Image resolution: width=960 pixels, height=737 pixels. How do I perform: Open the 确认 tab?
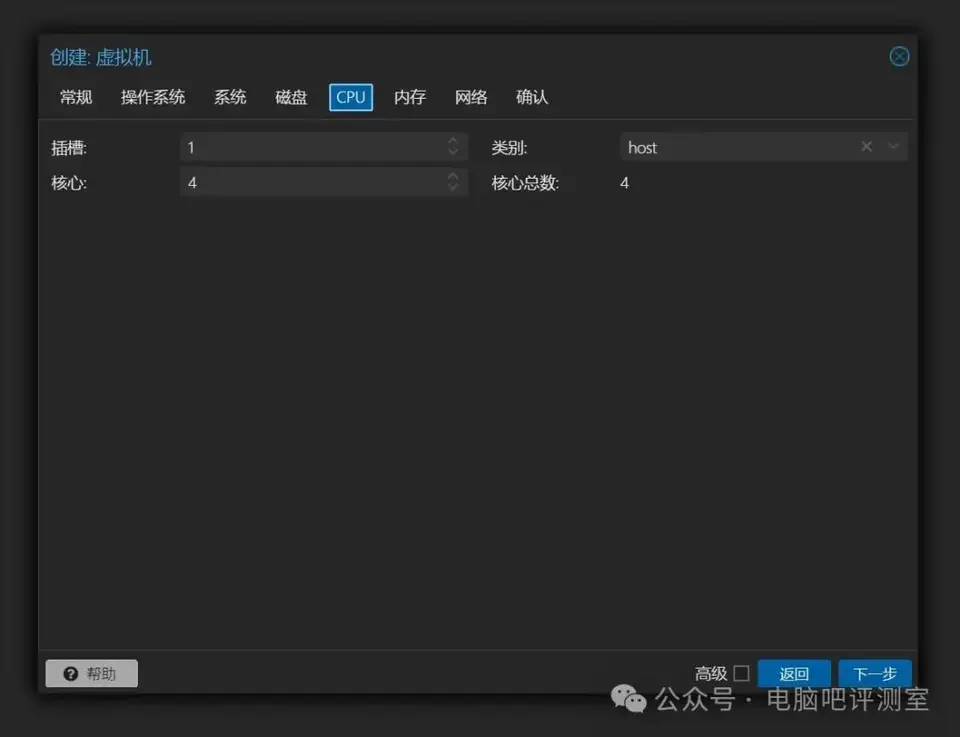pyautogui.click(x=531, y=97)
